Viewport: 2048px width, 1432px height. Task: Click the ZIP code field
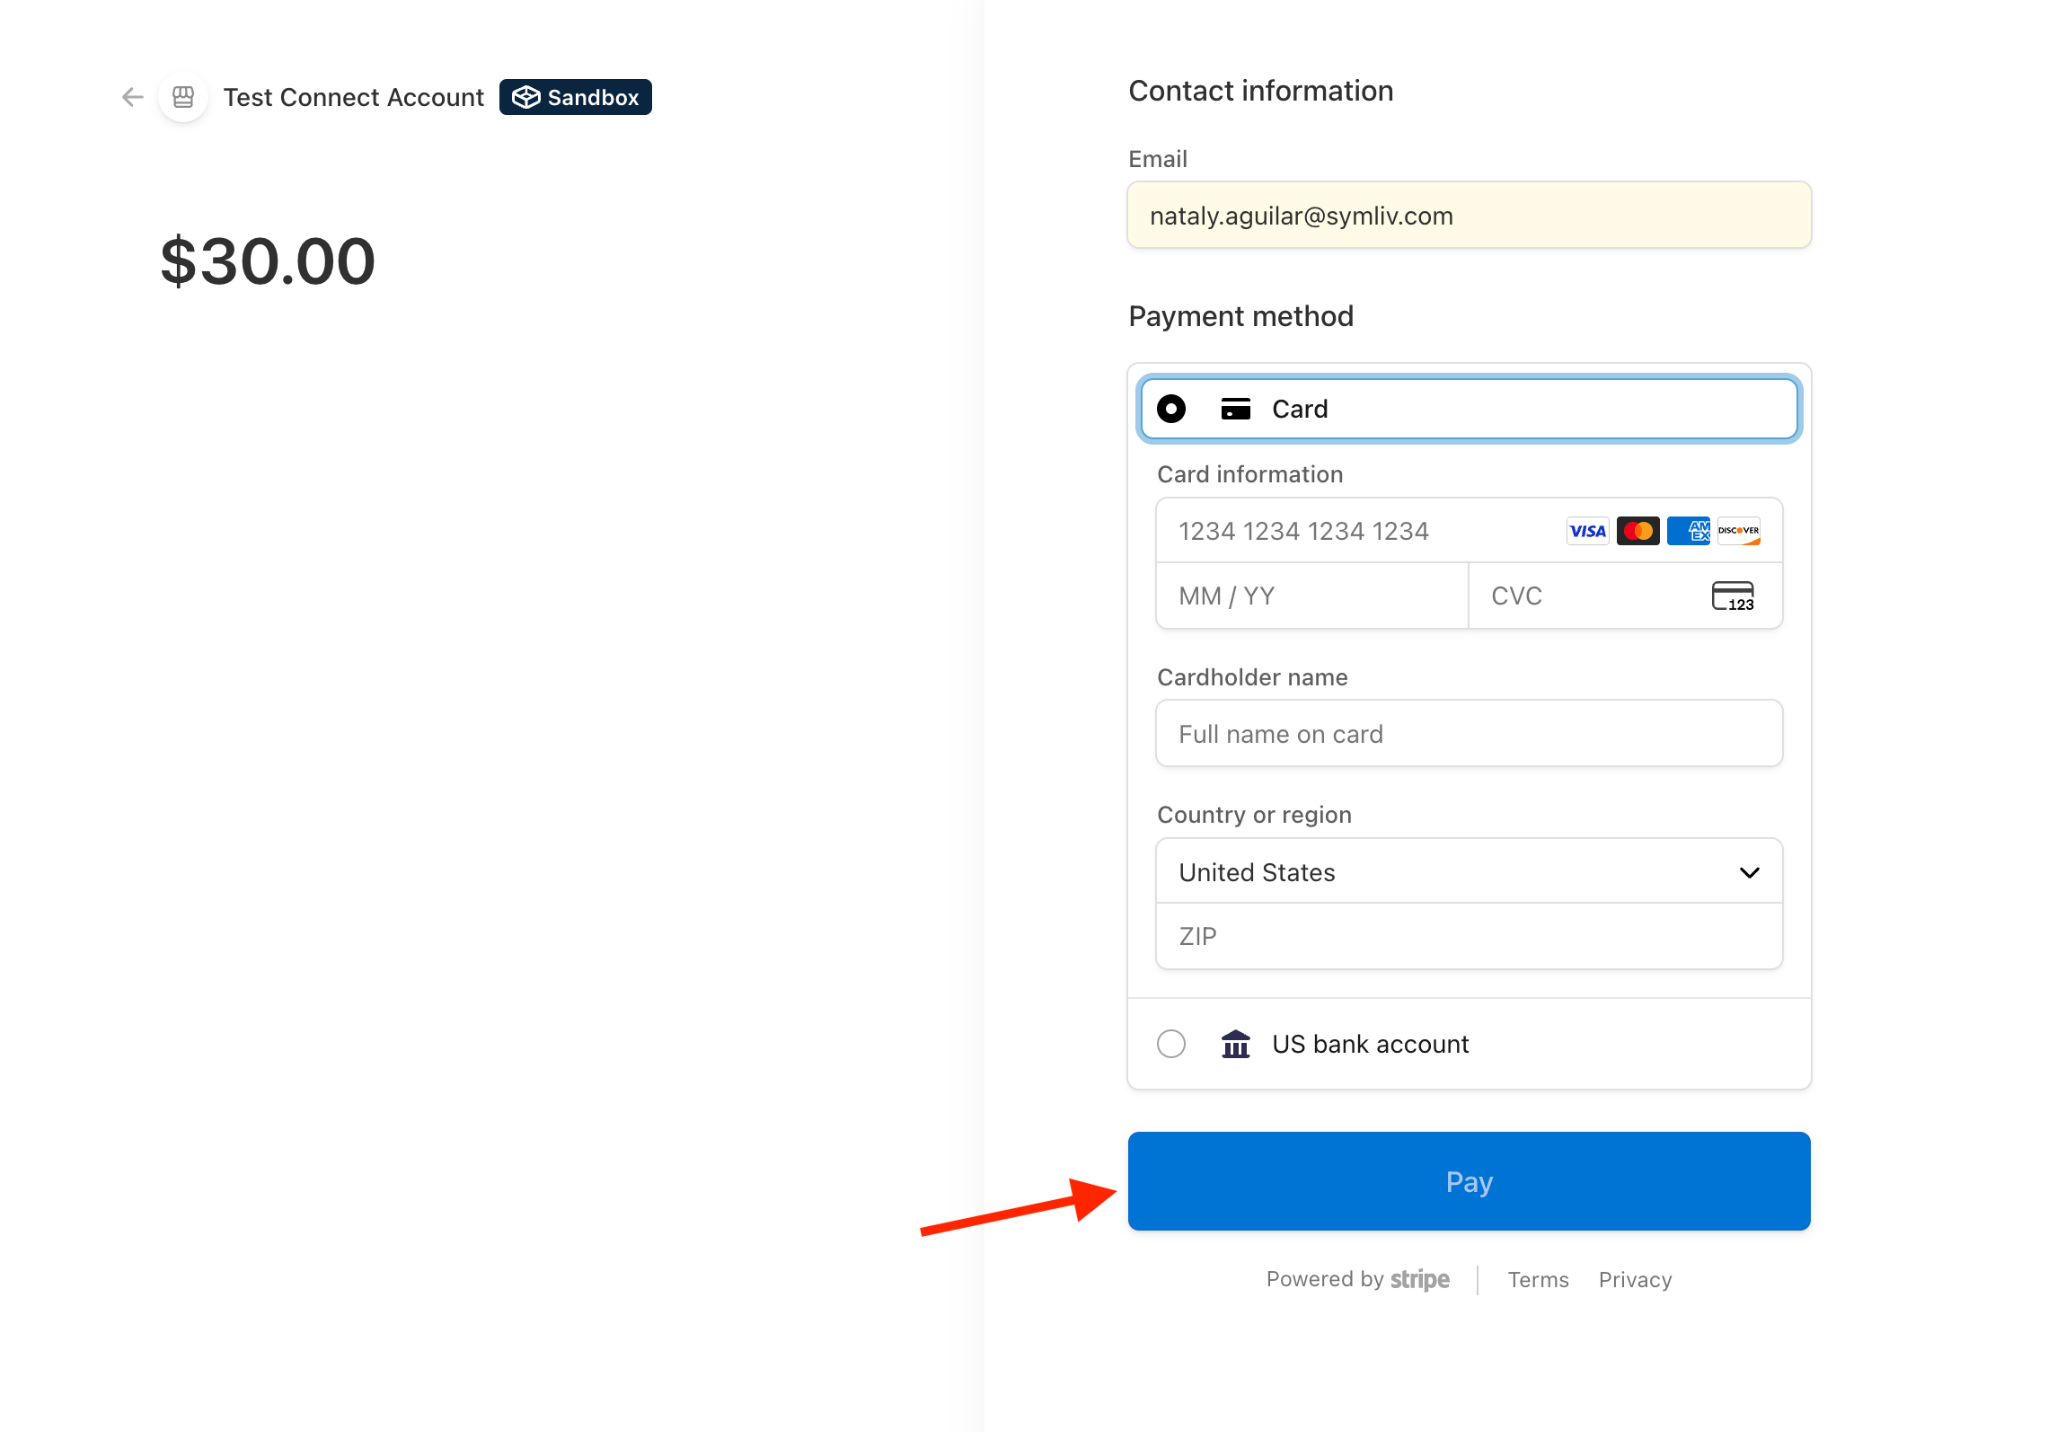click(x=1468, y=937)
